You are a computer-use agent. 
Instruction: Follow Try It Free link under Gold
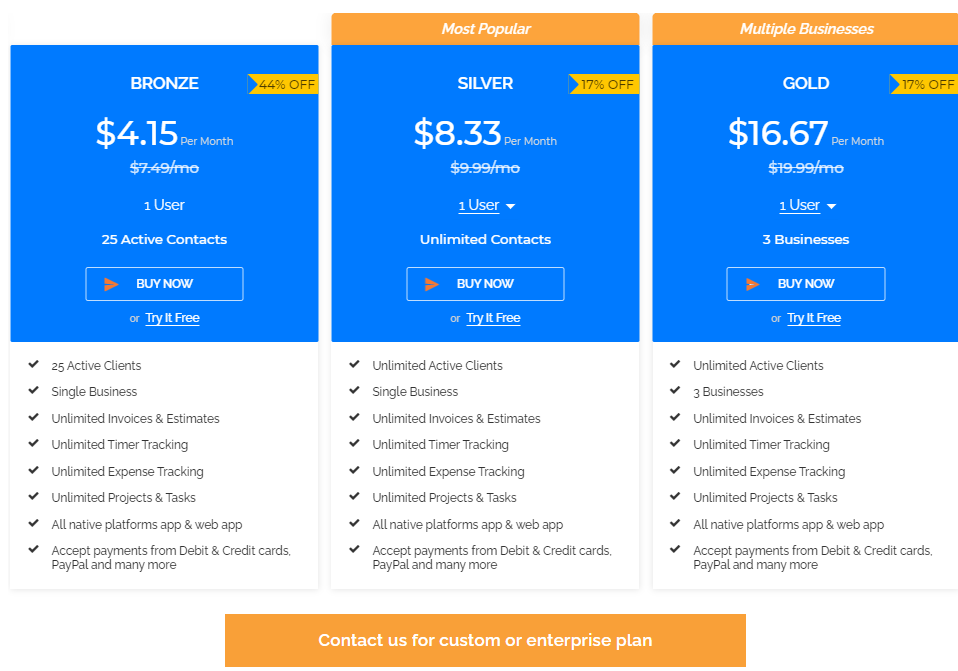point(814,318)
